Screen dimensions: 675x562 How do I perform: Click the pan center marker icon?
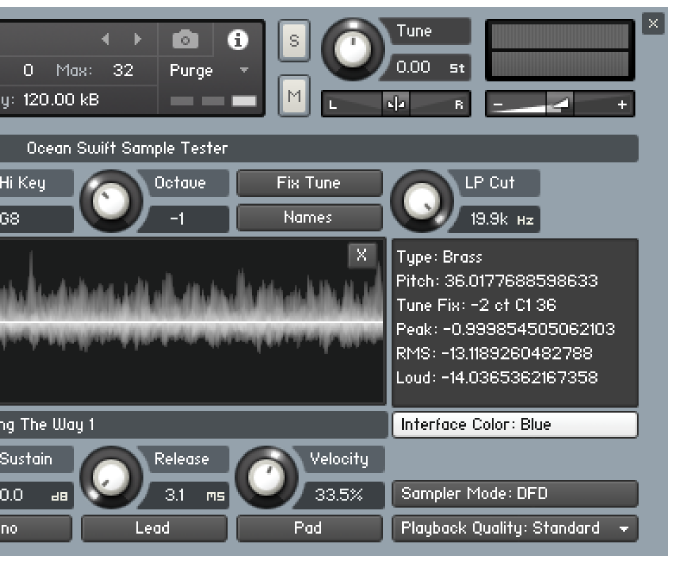[396, 104]
